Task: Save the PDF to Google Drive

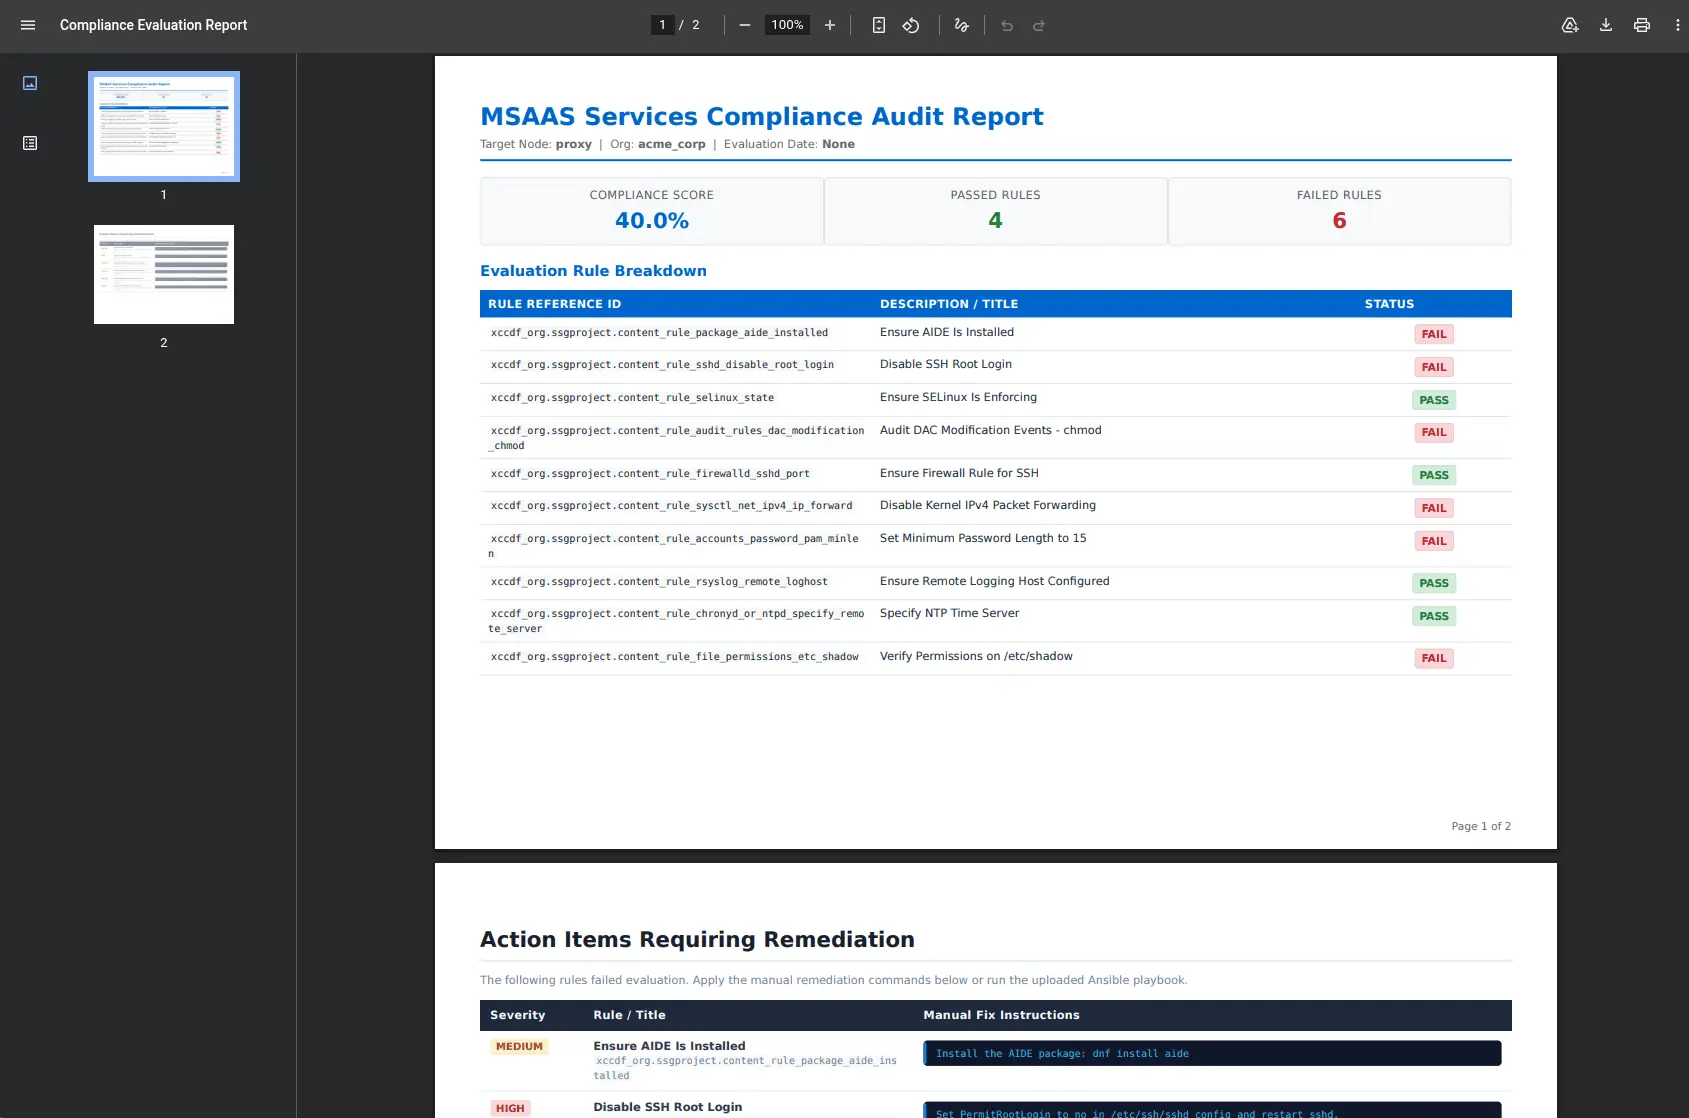Action: pos(1570,25)
